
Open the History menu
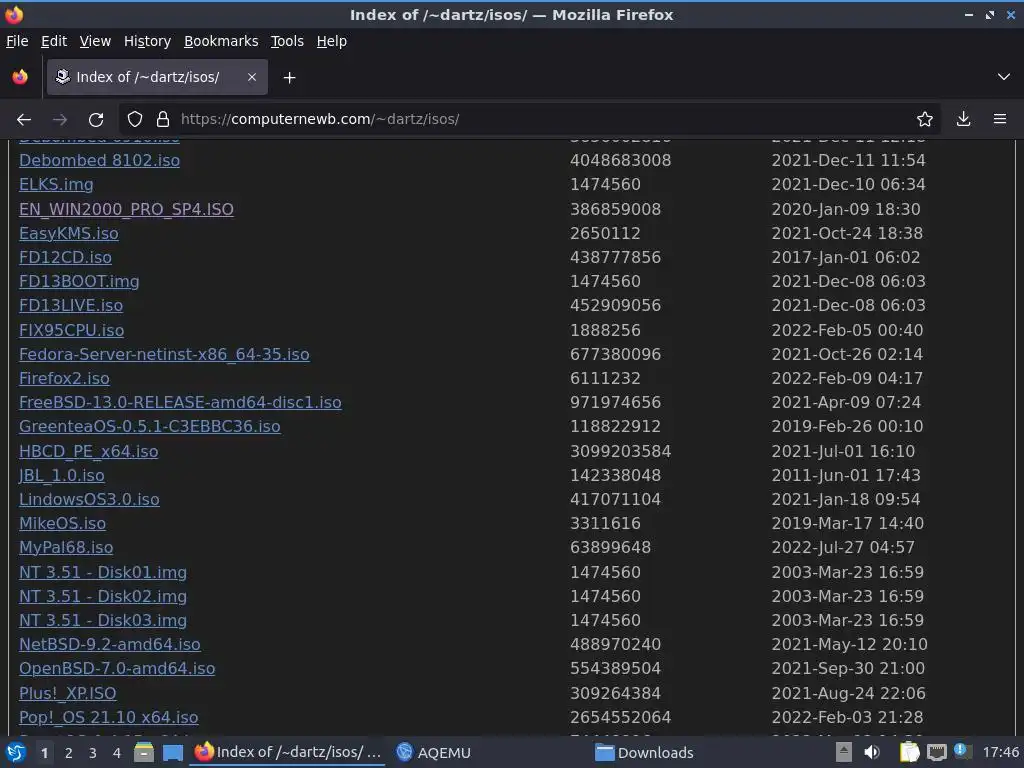coord(147,41)
